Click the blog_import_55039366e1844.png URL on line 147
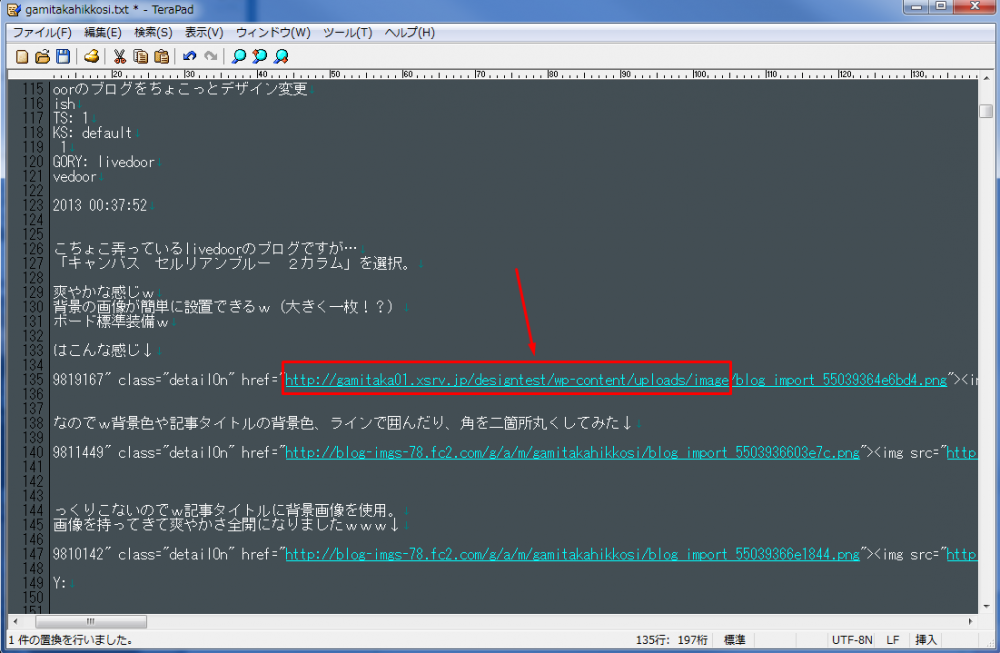This screenshot has width=1000, height=653. (x=572, y=554)
